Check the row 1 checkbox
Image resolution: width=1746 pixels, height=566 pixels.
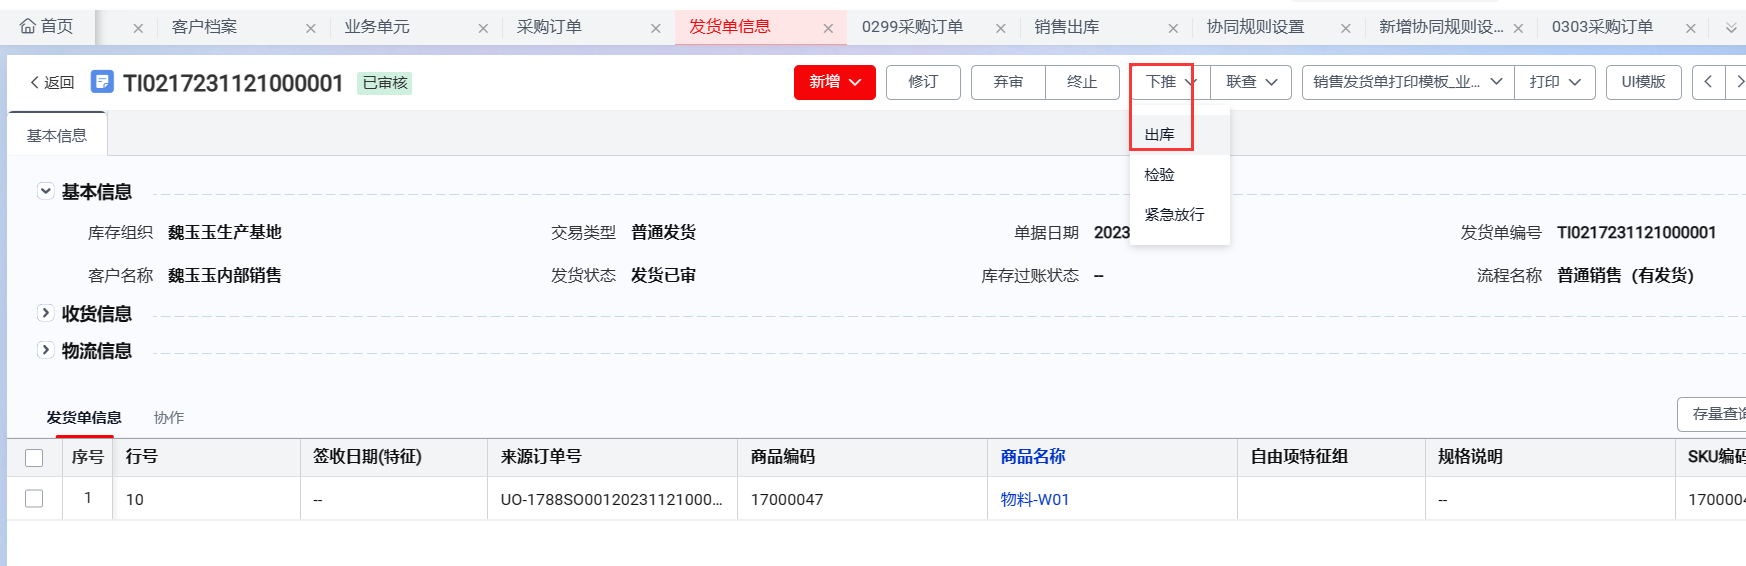tap(34, 498)
